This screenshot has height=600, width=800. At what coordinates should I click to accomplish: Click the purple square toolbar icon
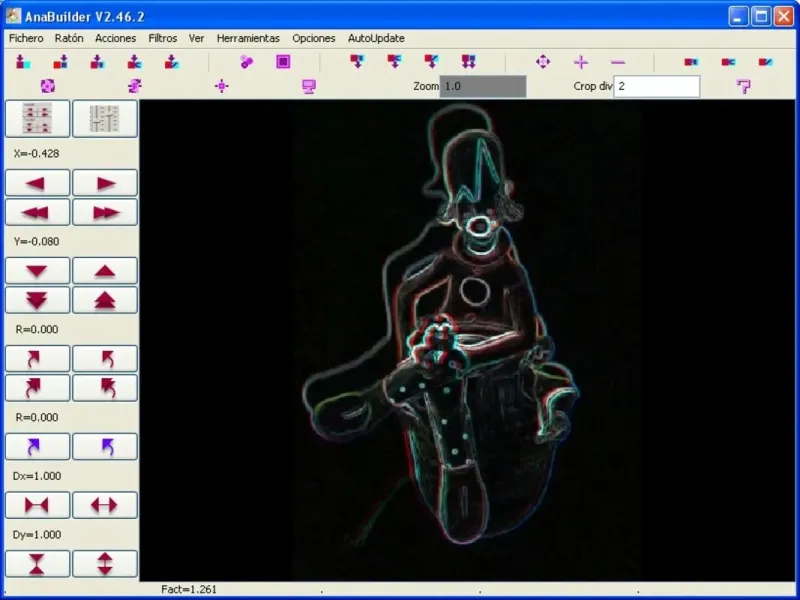[x=283, y=62]
